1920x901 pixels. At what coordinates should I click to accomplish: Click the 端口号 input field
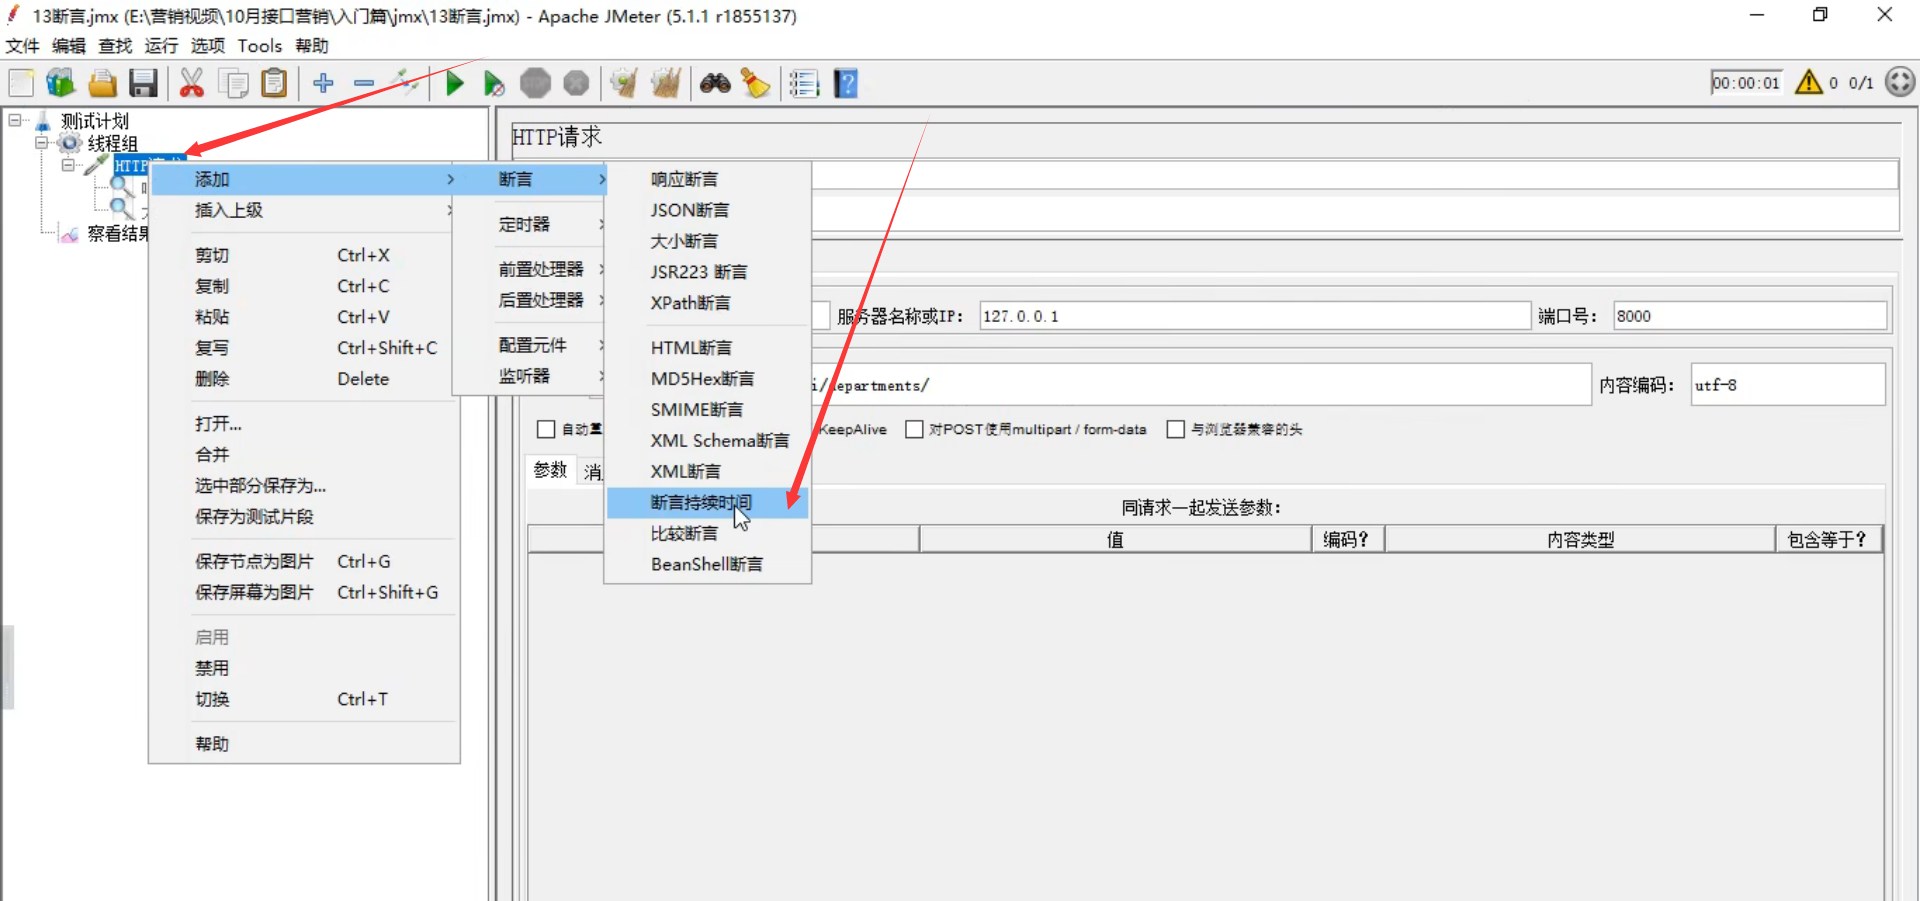tap(1750, 316)
